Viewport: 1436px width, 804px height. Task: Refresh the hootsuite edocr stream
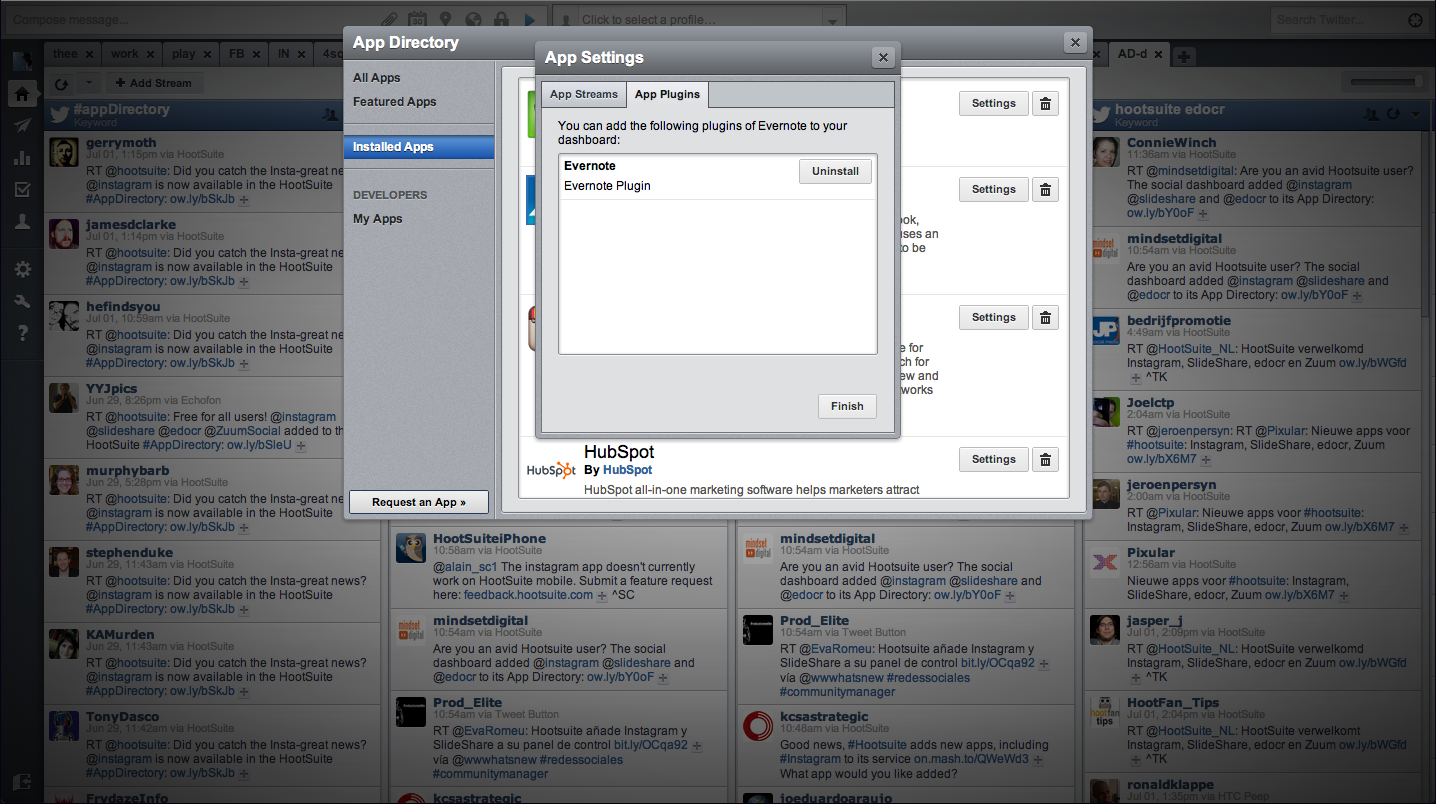click(x=1394, y=115)
